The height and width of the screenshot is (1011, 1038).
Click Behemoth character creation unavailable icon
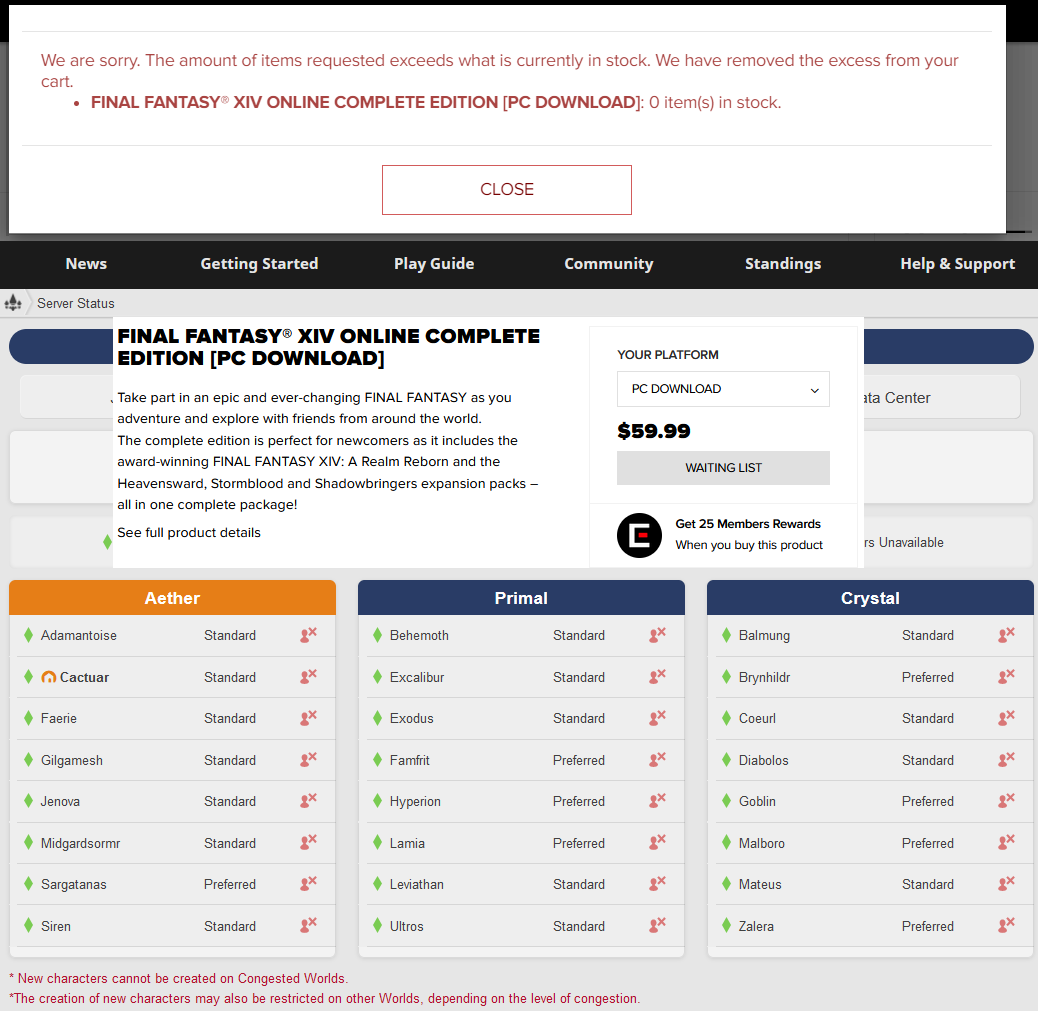tap(657, 635)
